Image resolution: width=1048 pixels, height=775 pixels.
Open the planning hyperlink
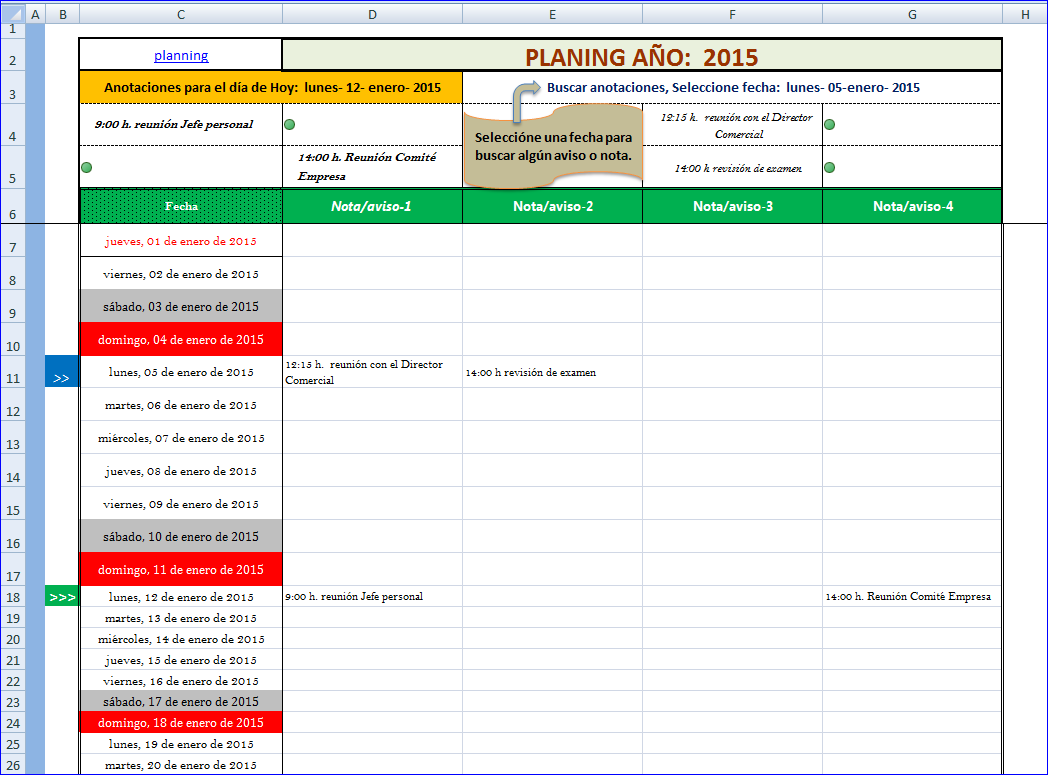coord(181,55)
